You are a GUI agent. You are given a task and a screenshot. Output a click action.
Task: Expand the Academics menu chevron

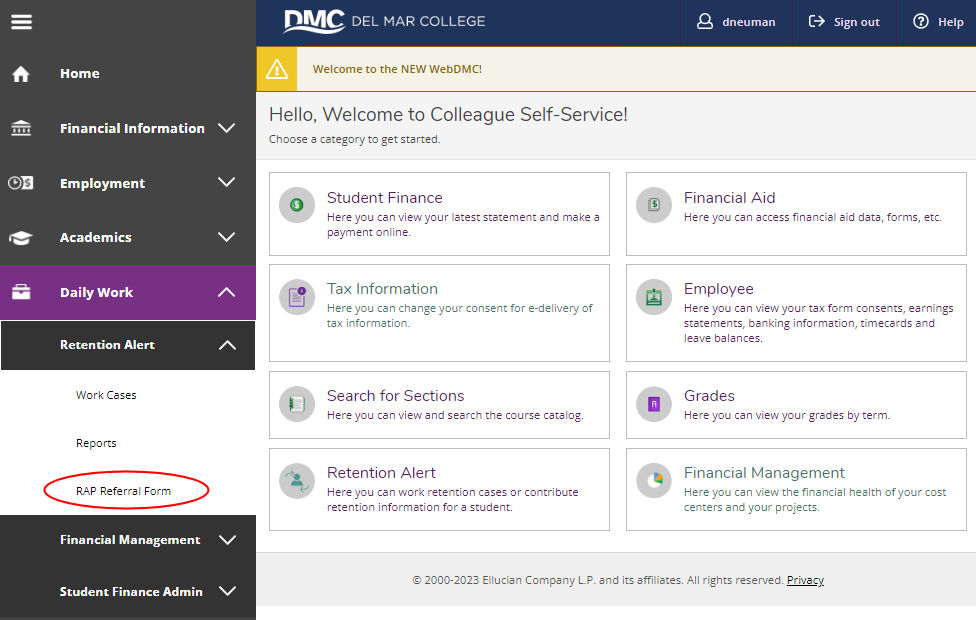pyautogui.click(x=227, y=237)
